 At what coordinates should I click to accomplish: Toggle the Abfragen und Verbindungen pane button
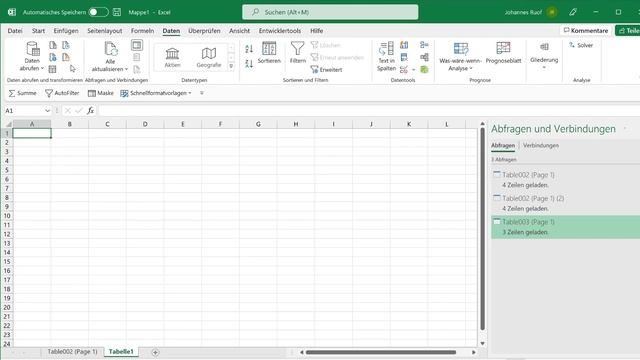pos(137,45)
